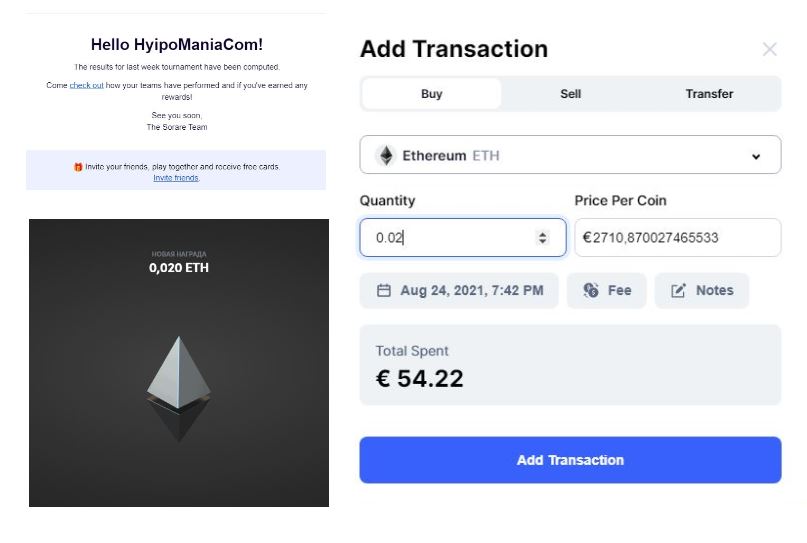
Task: Click the gift icon beside invite text
Action: (x=78, y=167)
